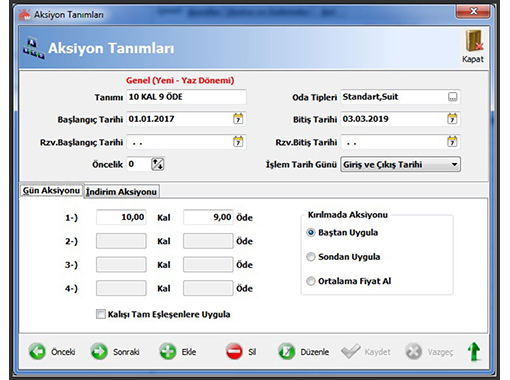Go to next record with Sonraki

pos(115,352)
